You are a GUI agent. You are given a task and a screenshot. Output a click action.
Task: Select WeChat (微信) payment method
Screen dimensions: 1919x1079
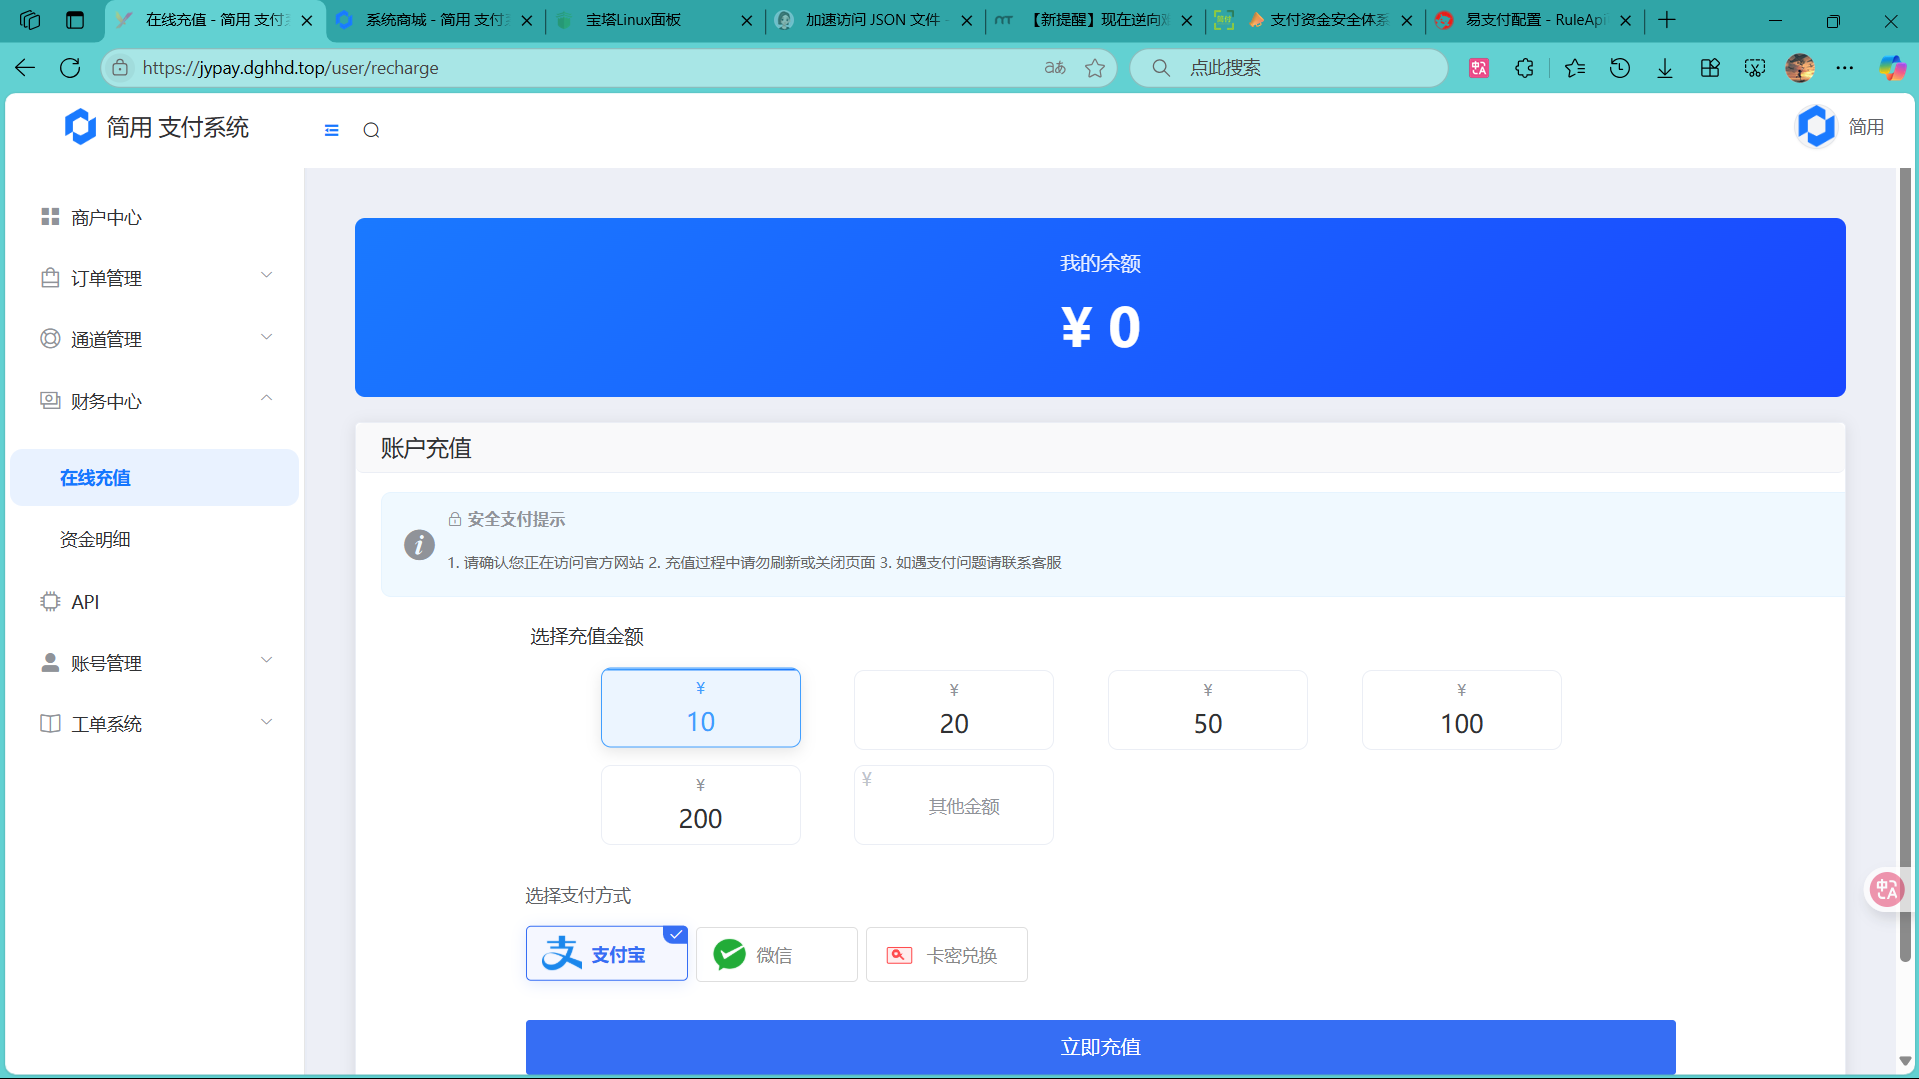[776, 954]
